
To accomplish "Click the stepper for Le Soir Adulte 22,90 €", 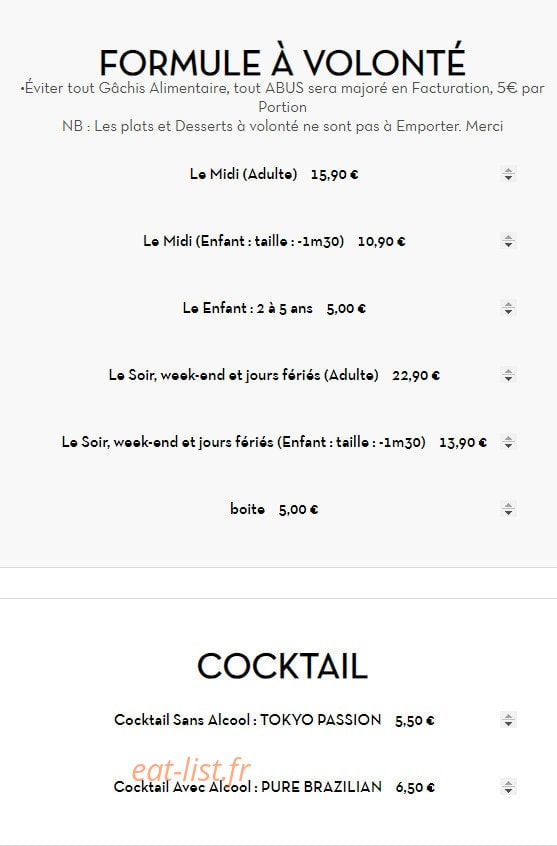I will (508, 375).
